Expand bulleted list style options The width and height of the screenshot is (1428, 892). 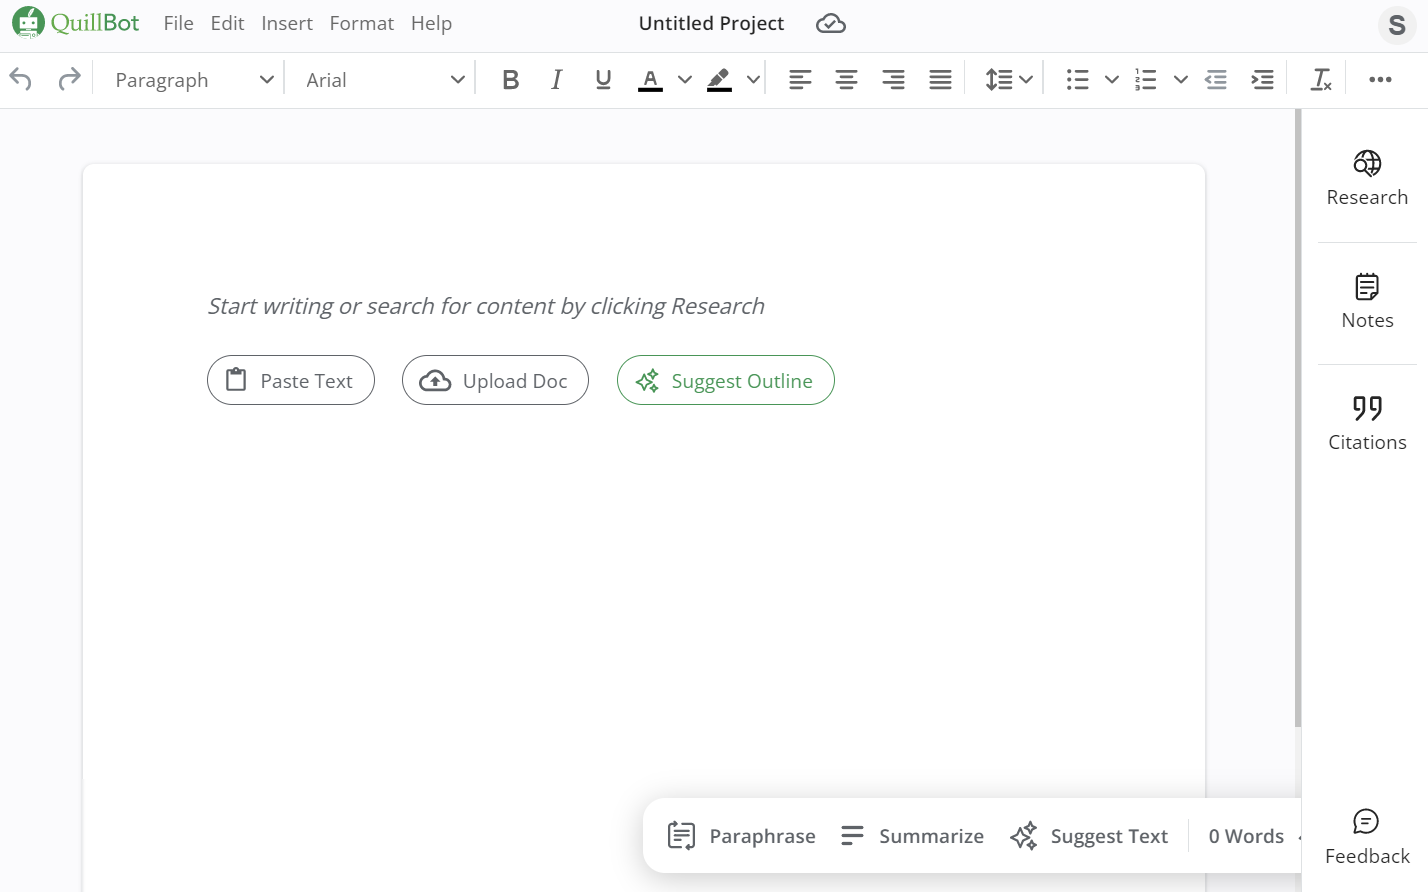point(1112,80)
